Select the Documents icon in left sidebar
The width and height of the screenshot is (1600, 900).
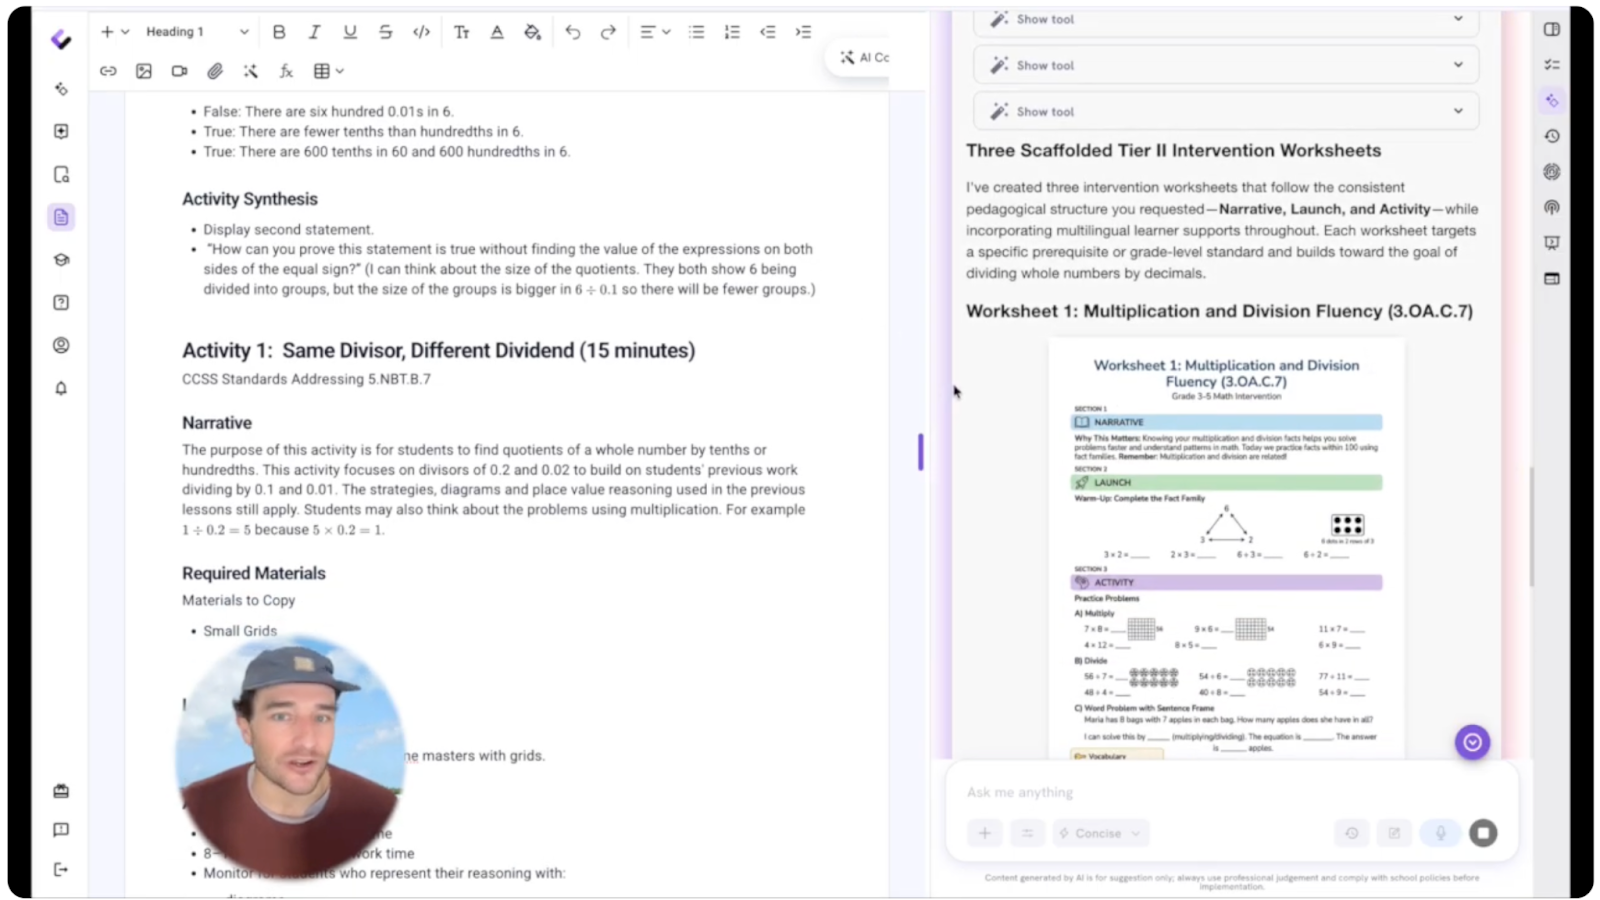[x=61, y=216]
